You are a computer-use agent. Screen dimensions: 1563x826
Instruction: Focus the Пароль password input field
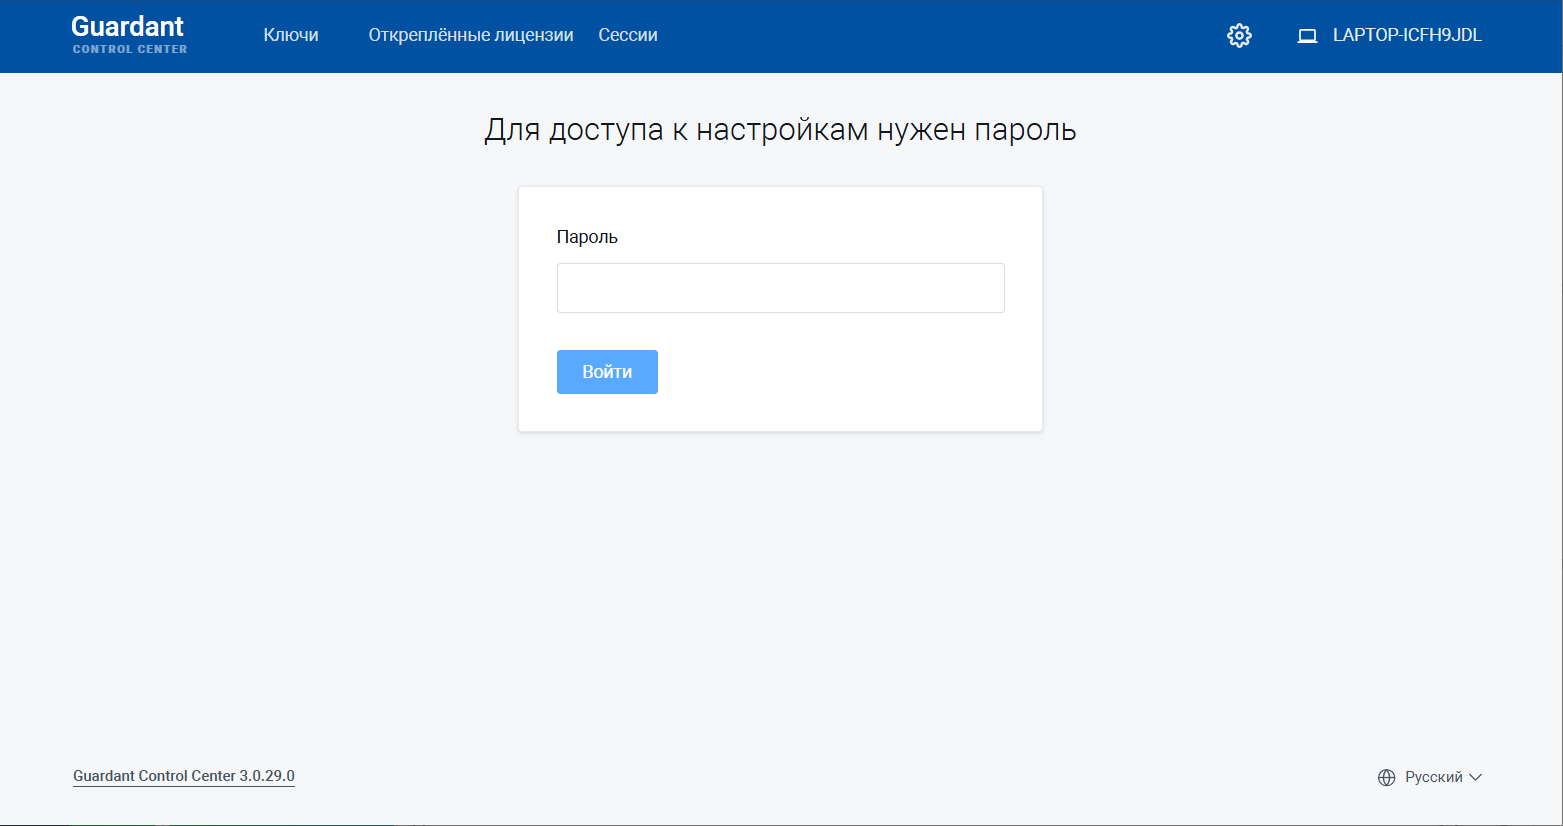click(x=780, y=288)
